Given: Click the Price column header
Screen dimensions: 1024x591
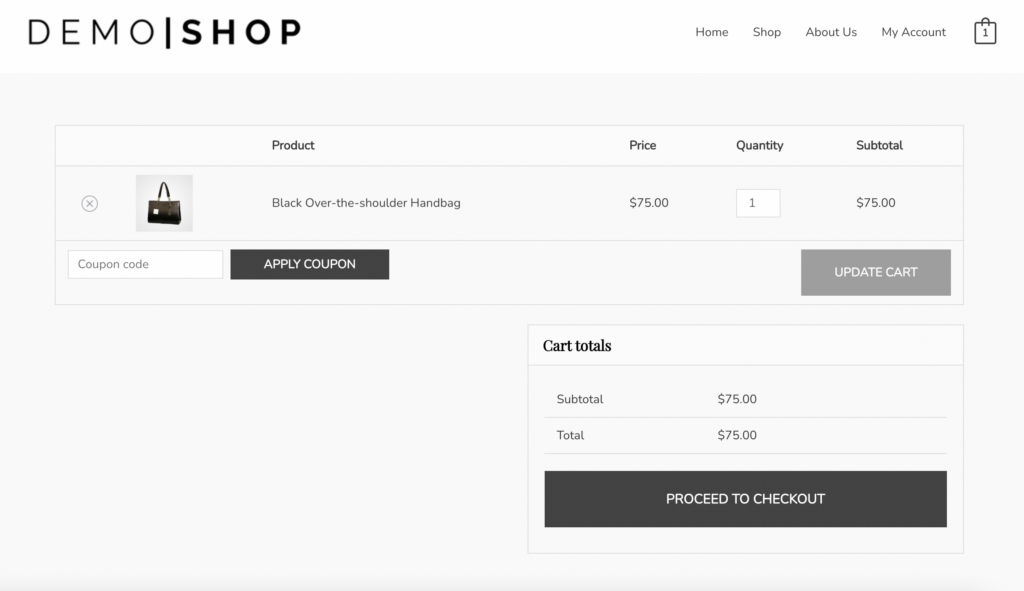Looking at the screenshot, I should pyautogui.click(x=642, y=145).
